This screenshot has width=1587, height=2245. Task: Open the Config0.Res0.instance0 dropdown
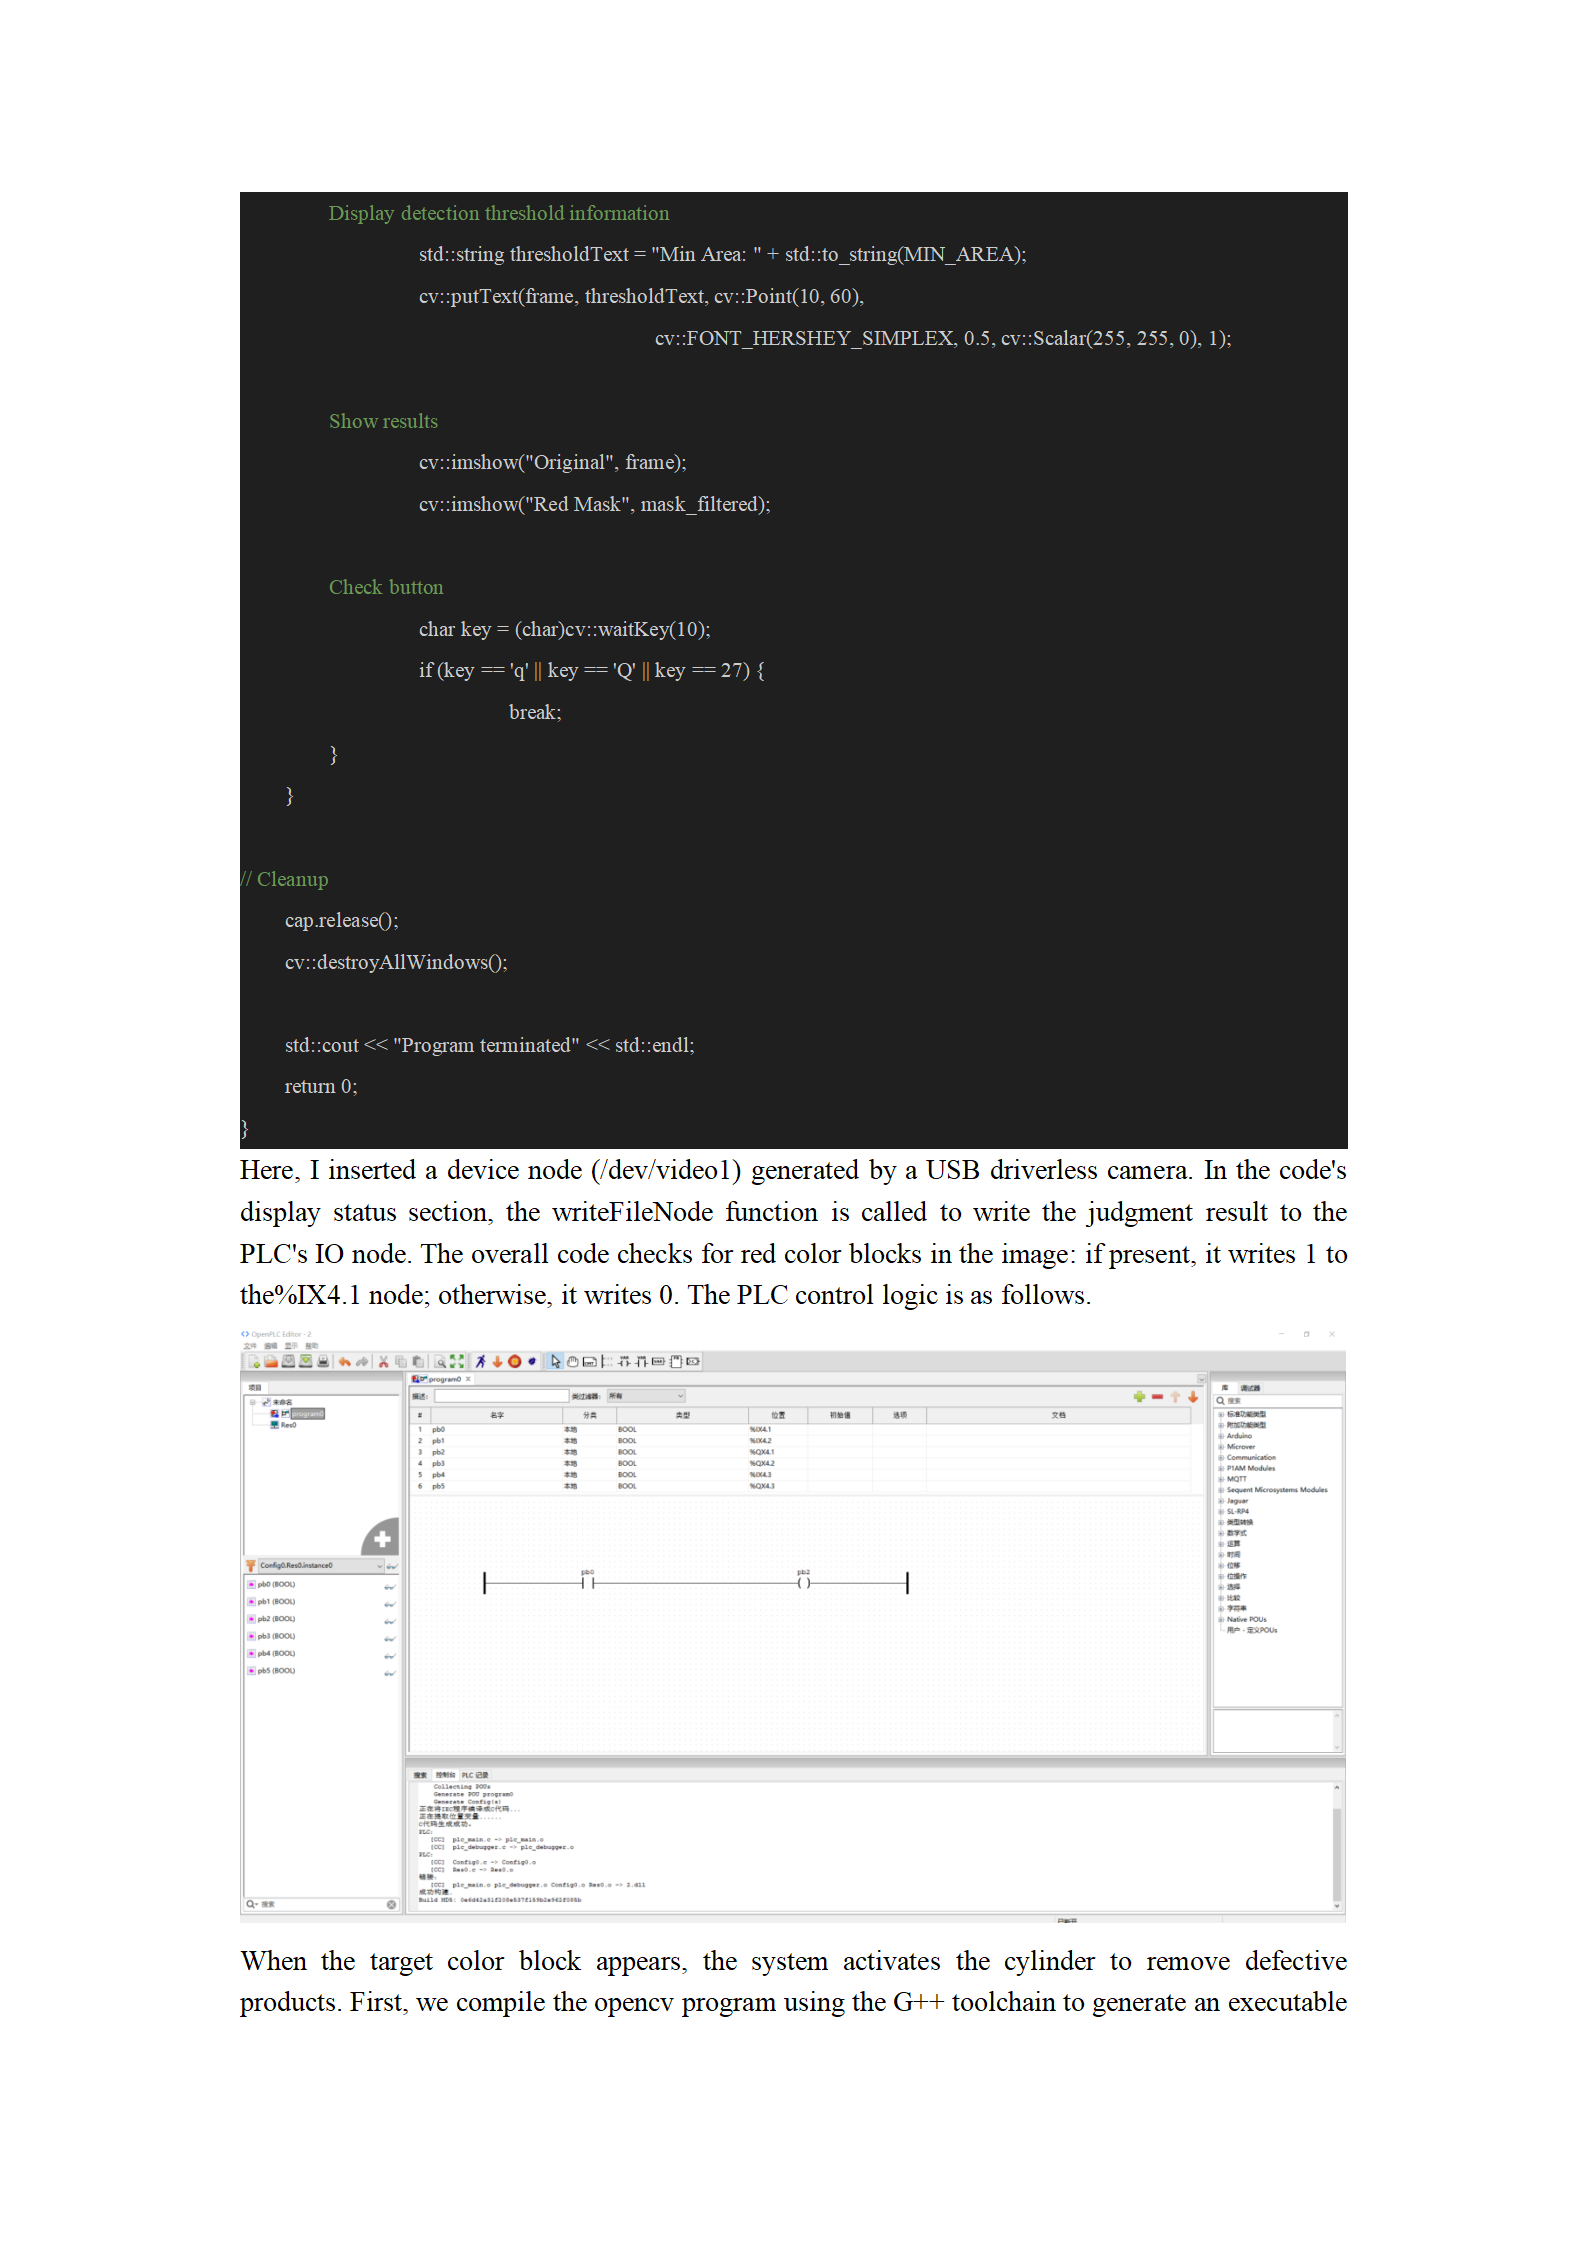[380, 1566]
